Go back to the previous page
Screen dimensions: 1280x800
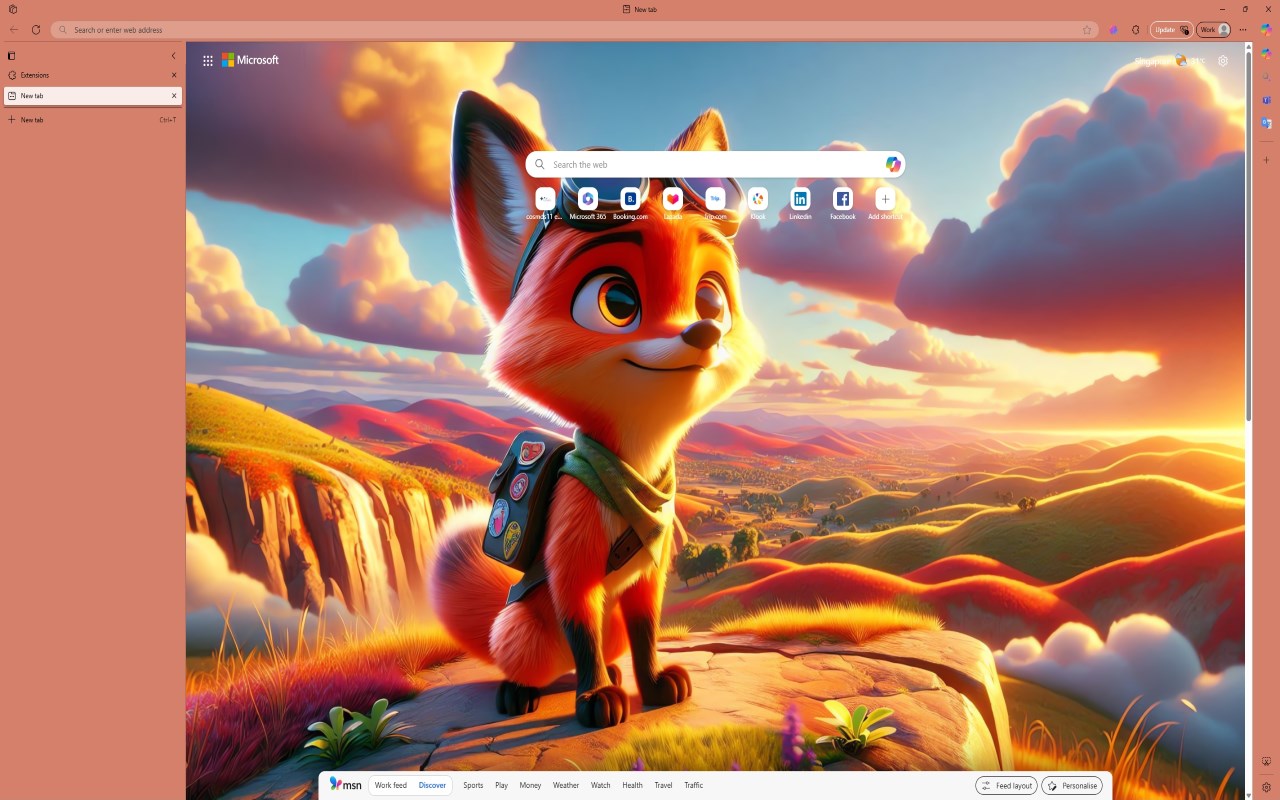tap(14, 30)
